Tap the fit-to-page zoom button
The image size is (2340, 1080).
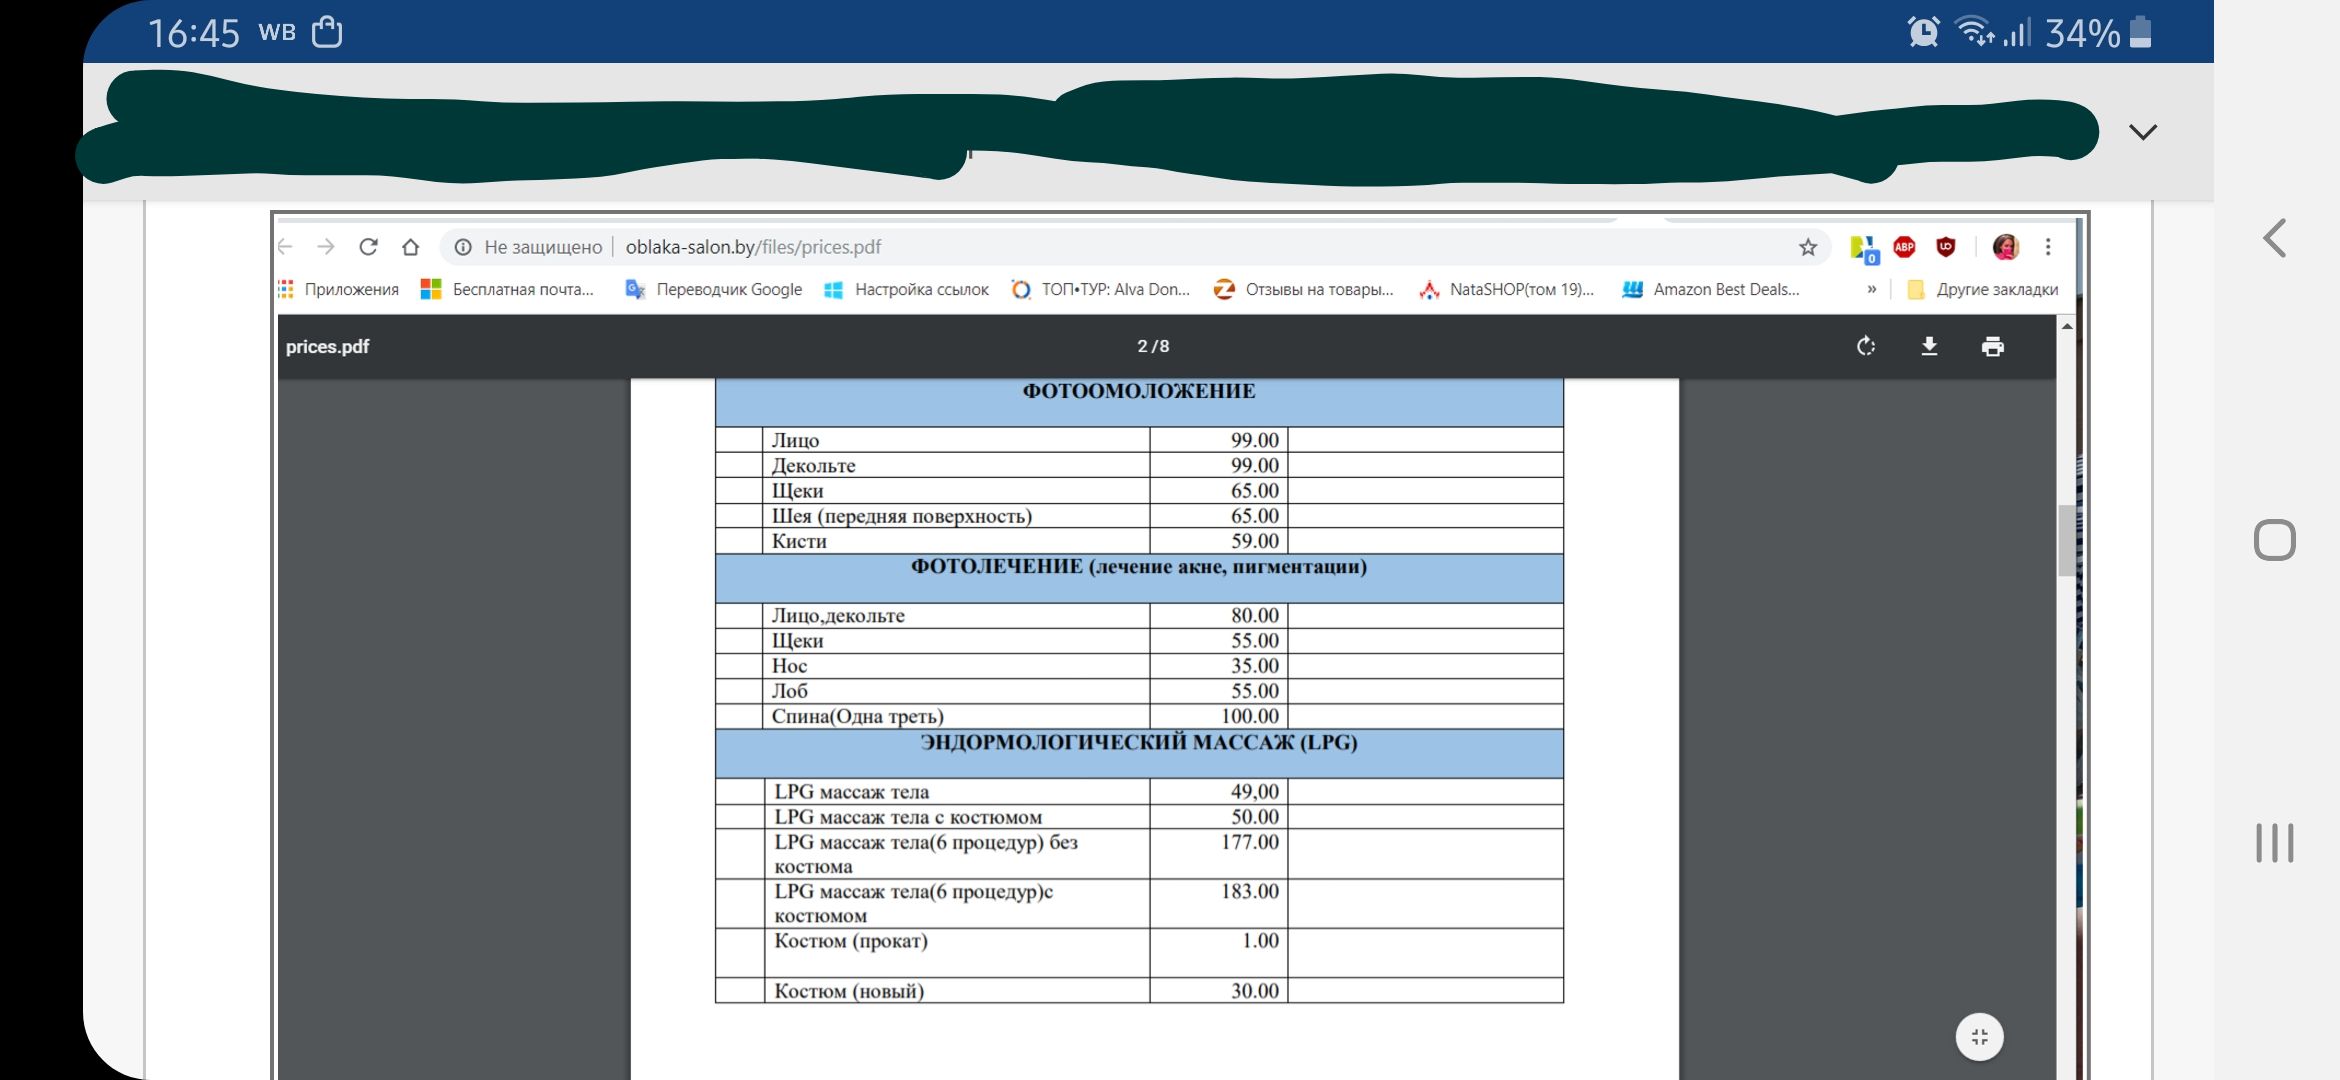(x=1979, y=1037)
